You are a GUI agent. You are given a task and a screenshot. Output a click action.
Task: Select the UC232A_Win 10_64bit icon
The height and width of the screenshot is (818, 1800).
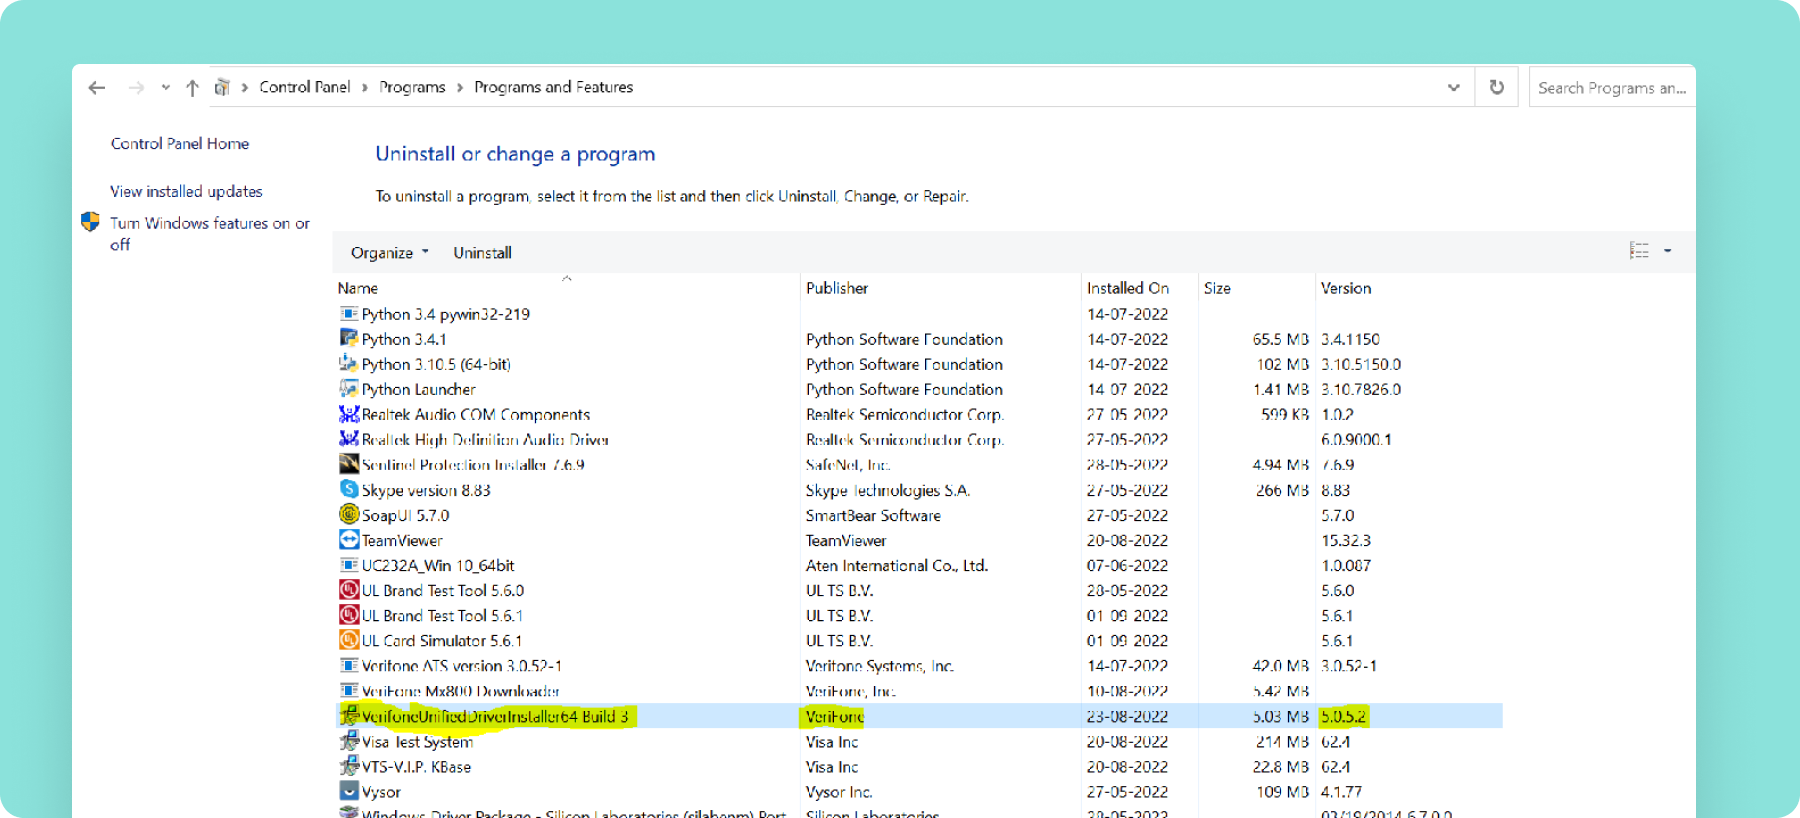pyautogui.click(x=349, y=565)
